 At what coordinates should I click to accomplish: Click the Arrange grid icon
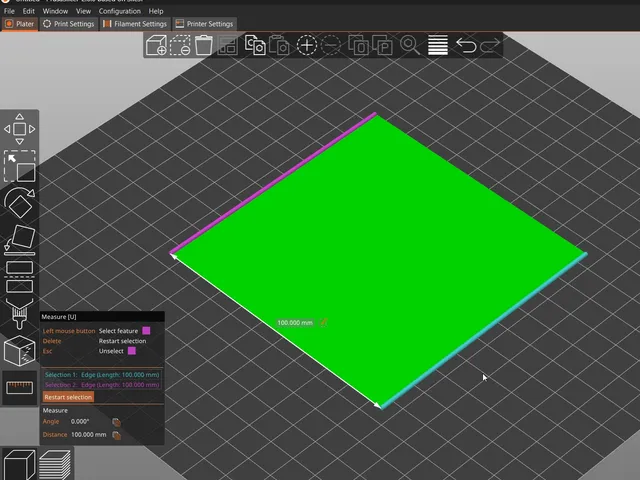227,45
